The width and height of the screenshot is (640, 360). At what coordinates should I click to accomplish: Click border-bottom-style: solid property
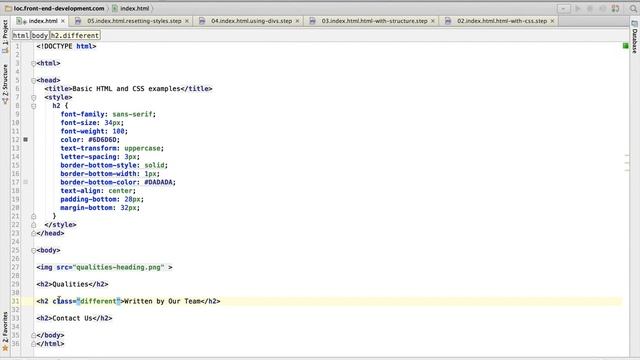[x=114, y=165]
